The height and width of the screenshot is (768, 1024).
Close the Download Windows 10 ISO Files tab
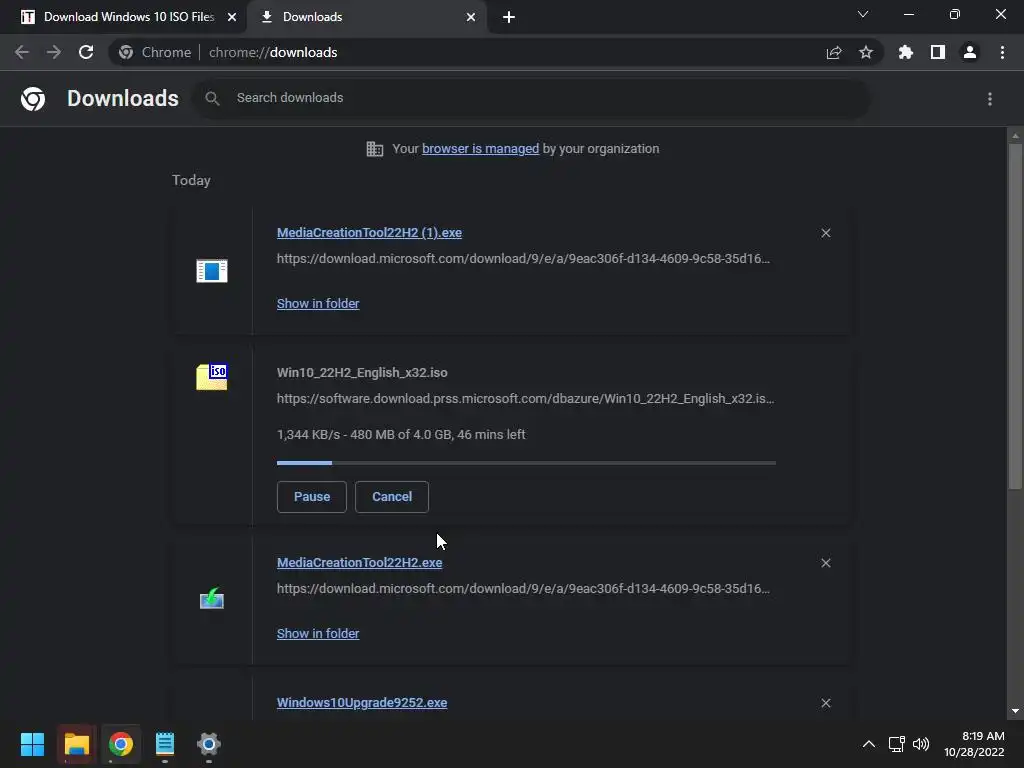232,17
